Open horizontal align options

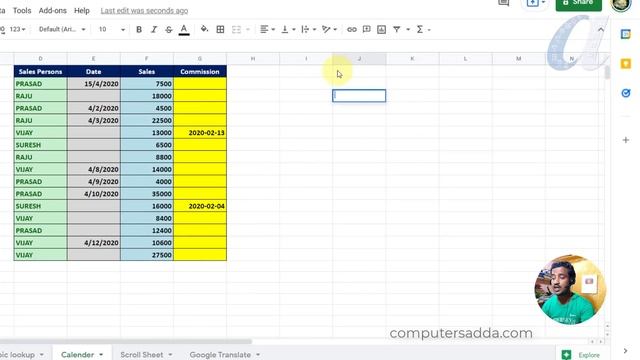[267, 29]
